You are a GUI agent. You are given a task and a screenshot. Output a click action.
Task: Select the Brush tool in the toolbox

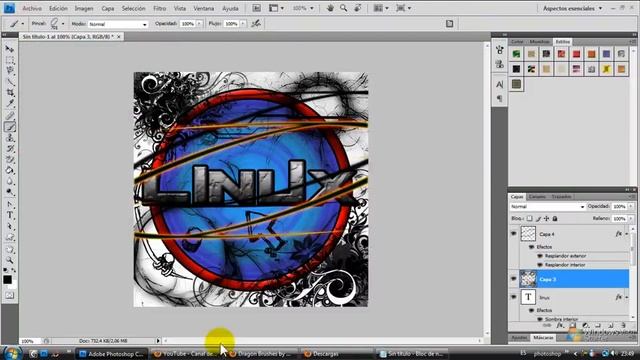click(9, 127)
